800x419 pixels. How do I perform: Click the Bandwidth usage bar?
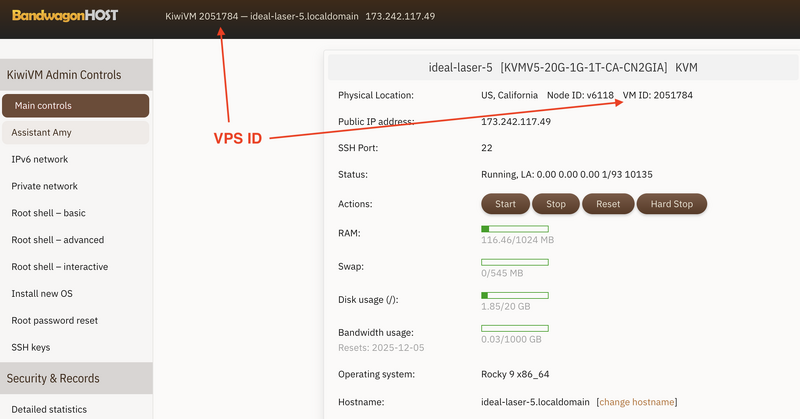point(515,328)
